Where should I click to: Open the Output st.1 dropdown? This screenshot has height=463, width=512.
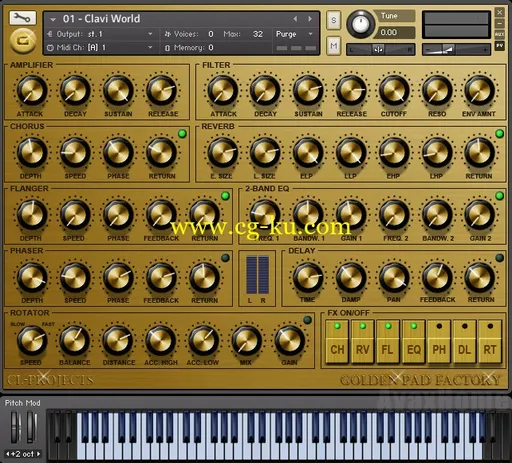[x=150, y=34]
